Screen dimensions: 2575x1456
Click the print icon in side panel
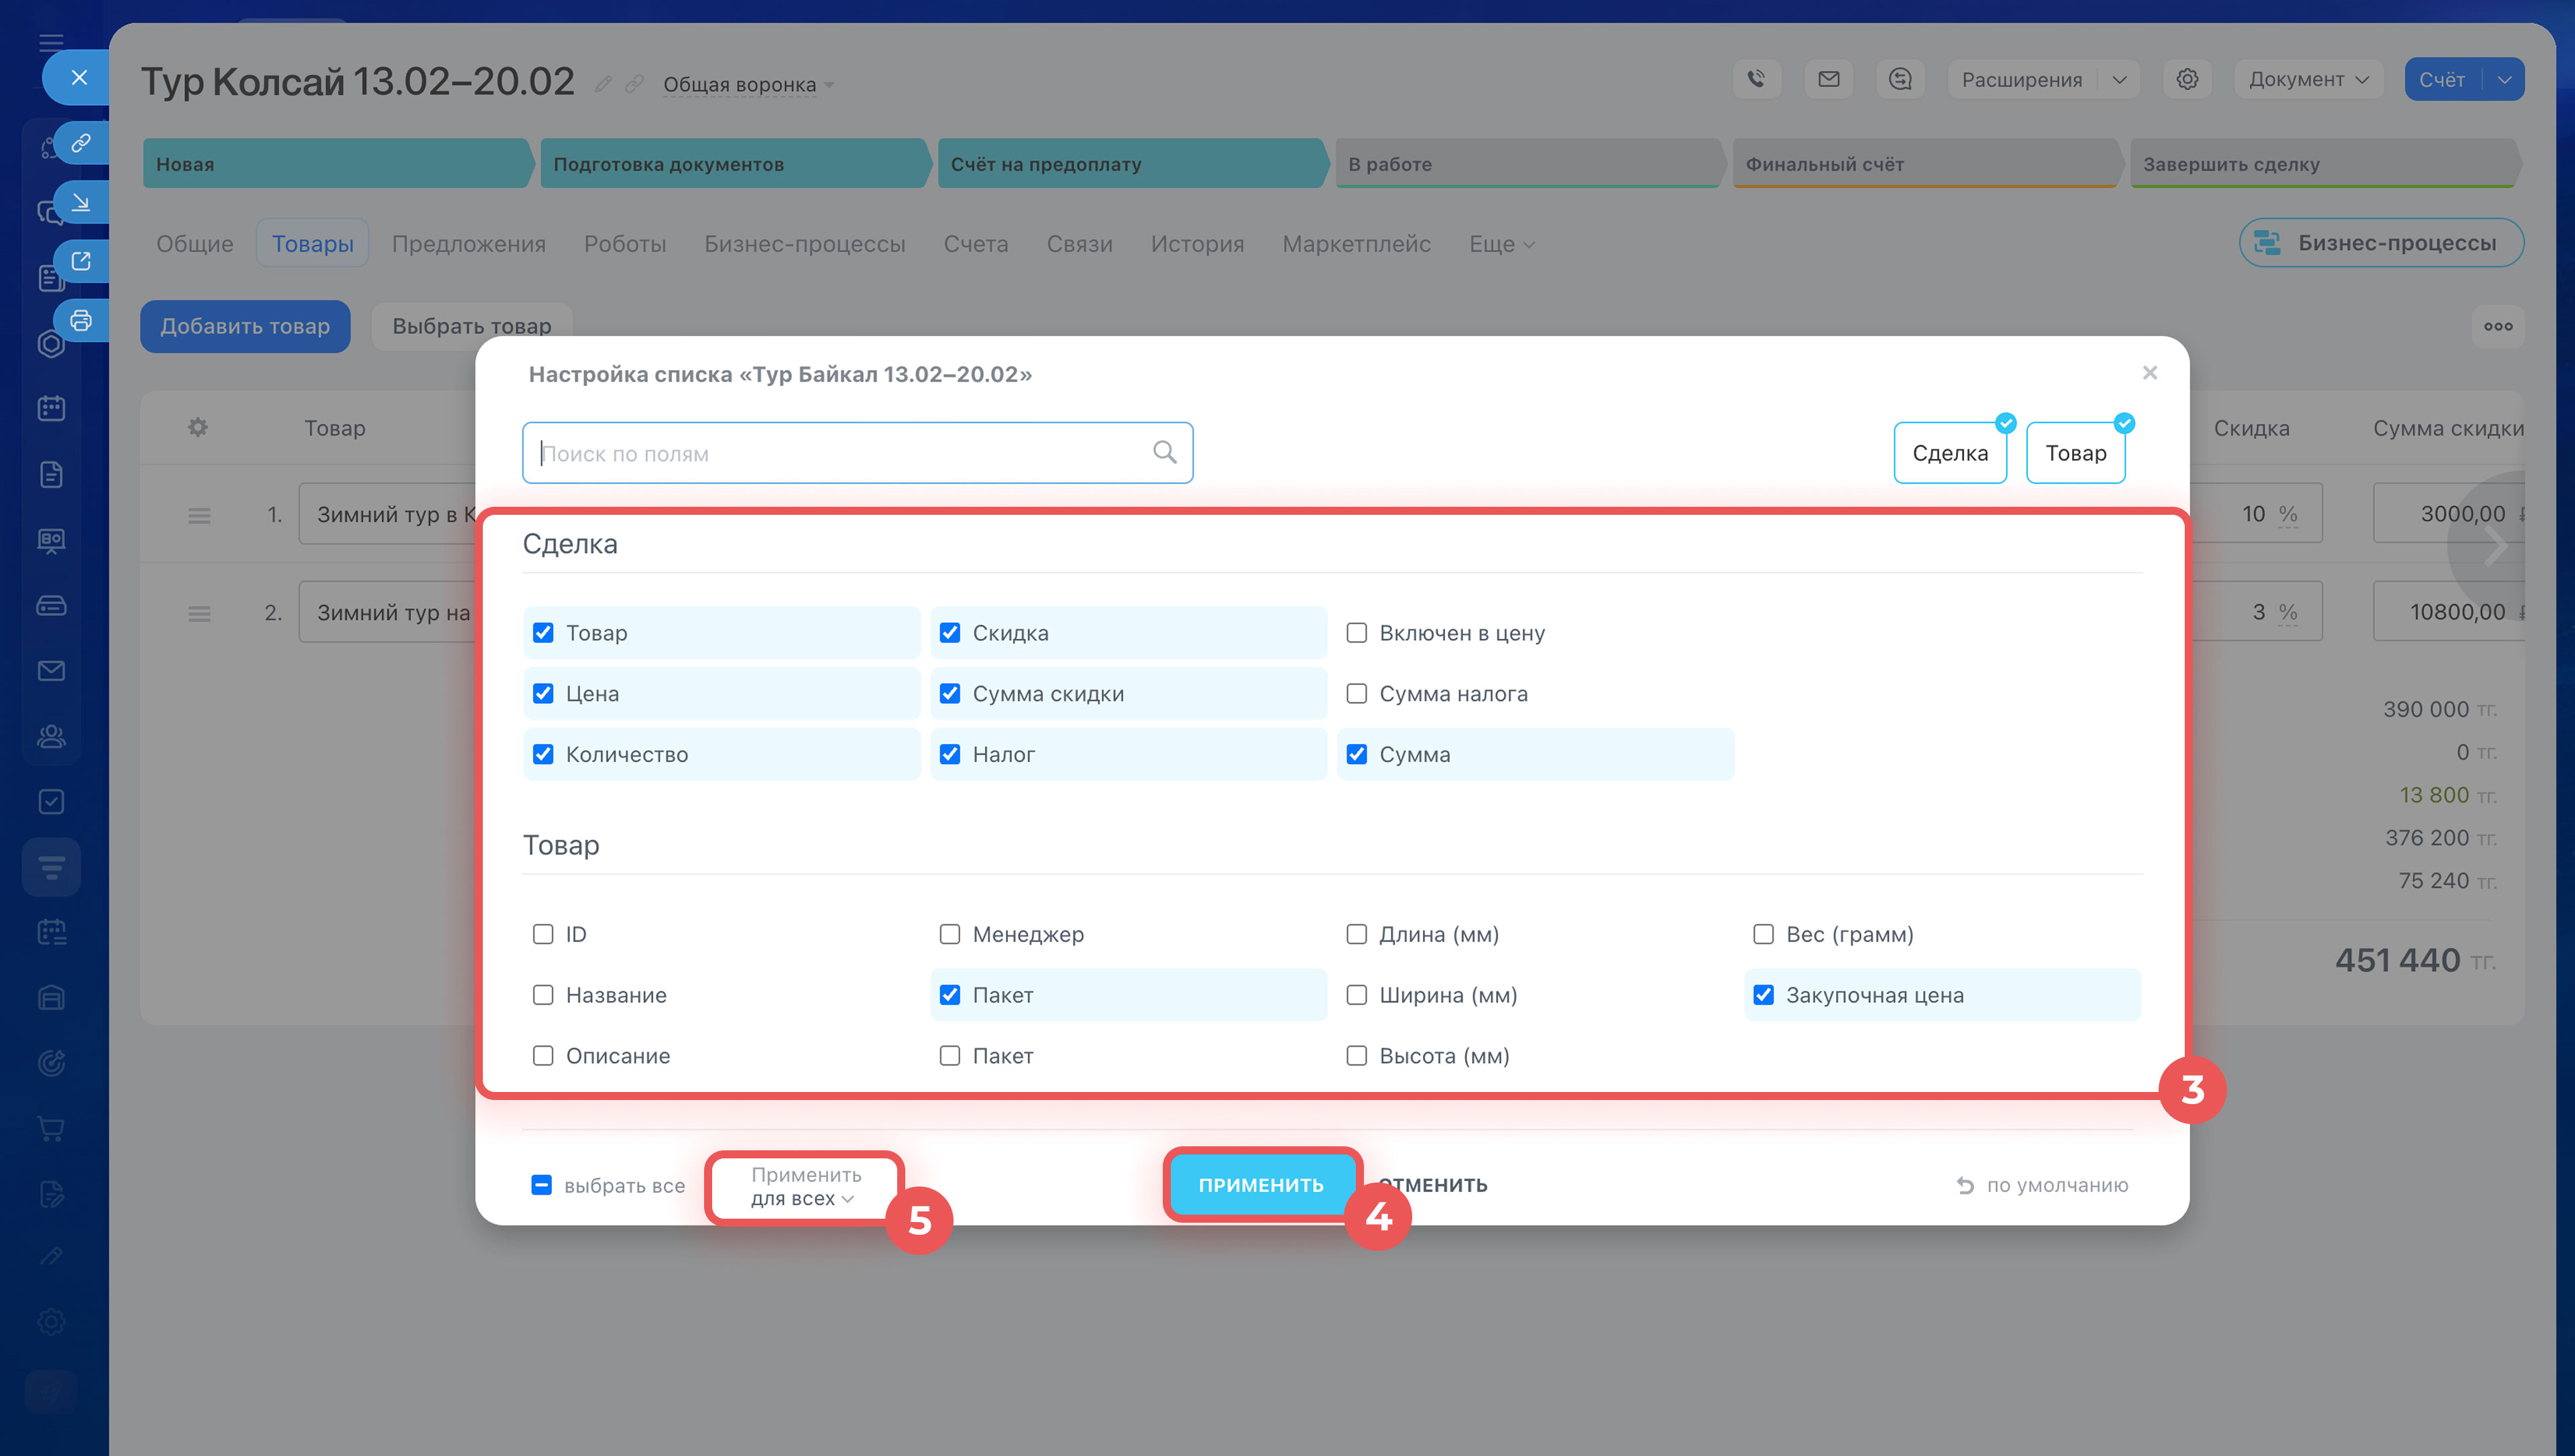(81, 321)
